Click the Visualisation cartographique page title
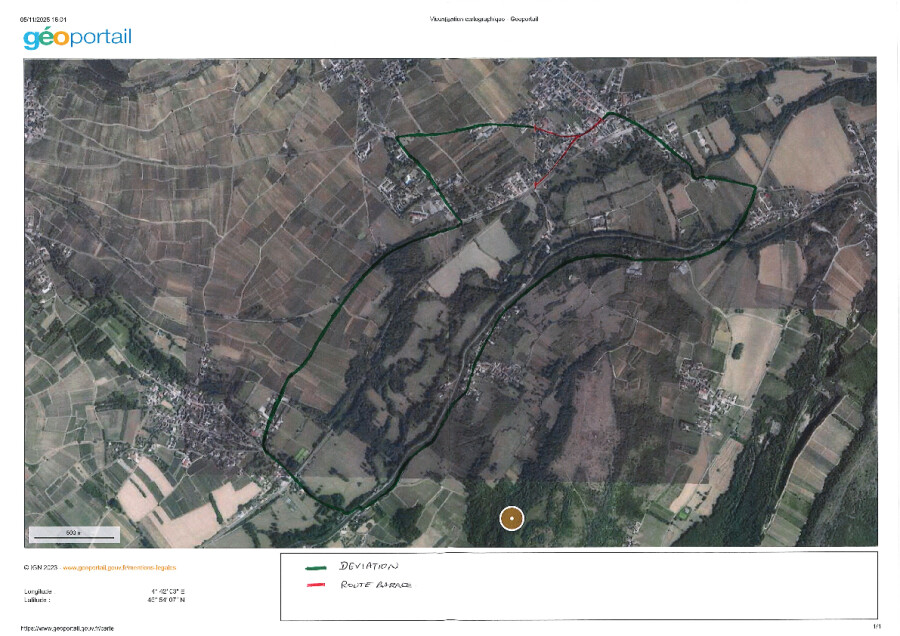 [484, 19]
